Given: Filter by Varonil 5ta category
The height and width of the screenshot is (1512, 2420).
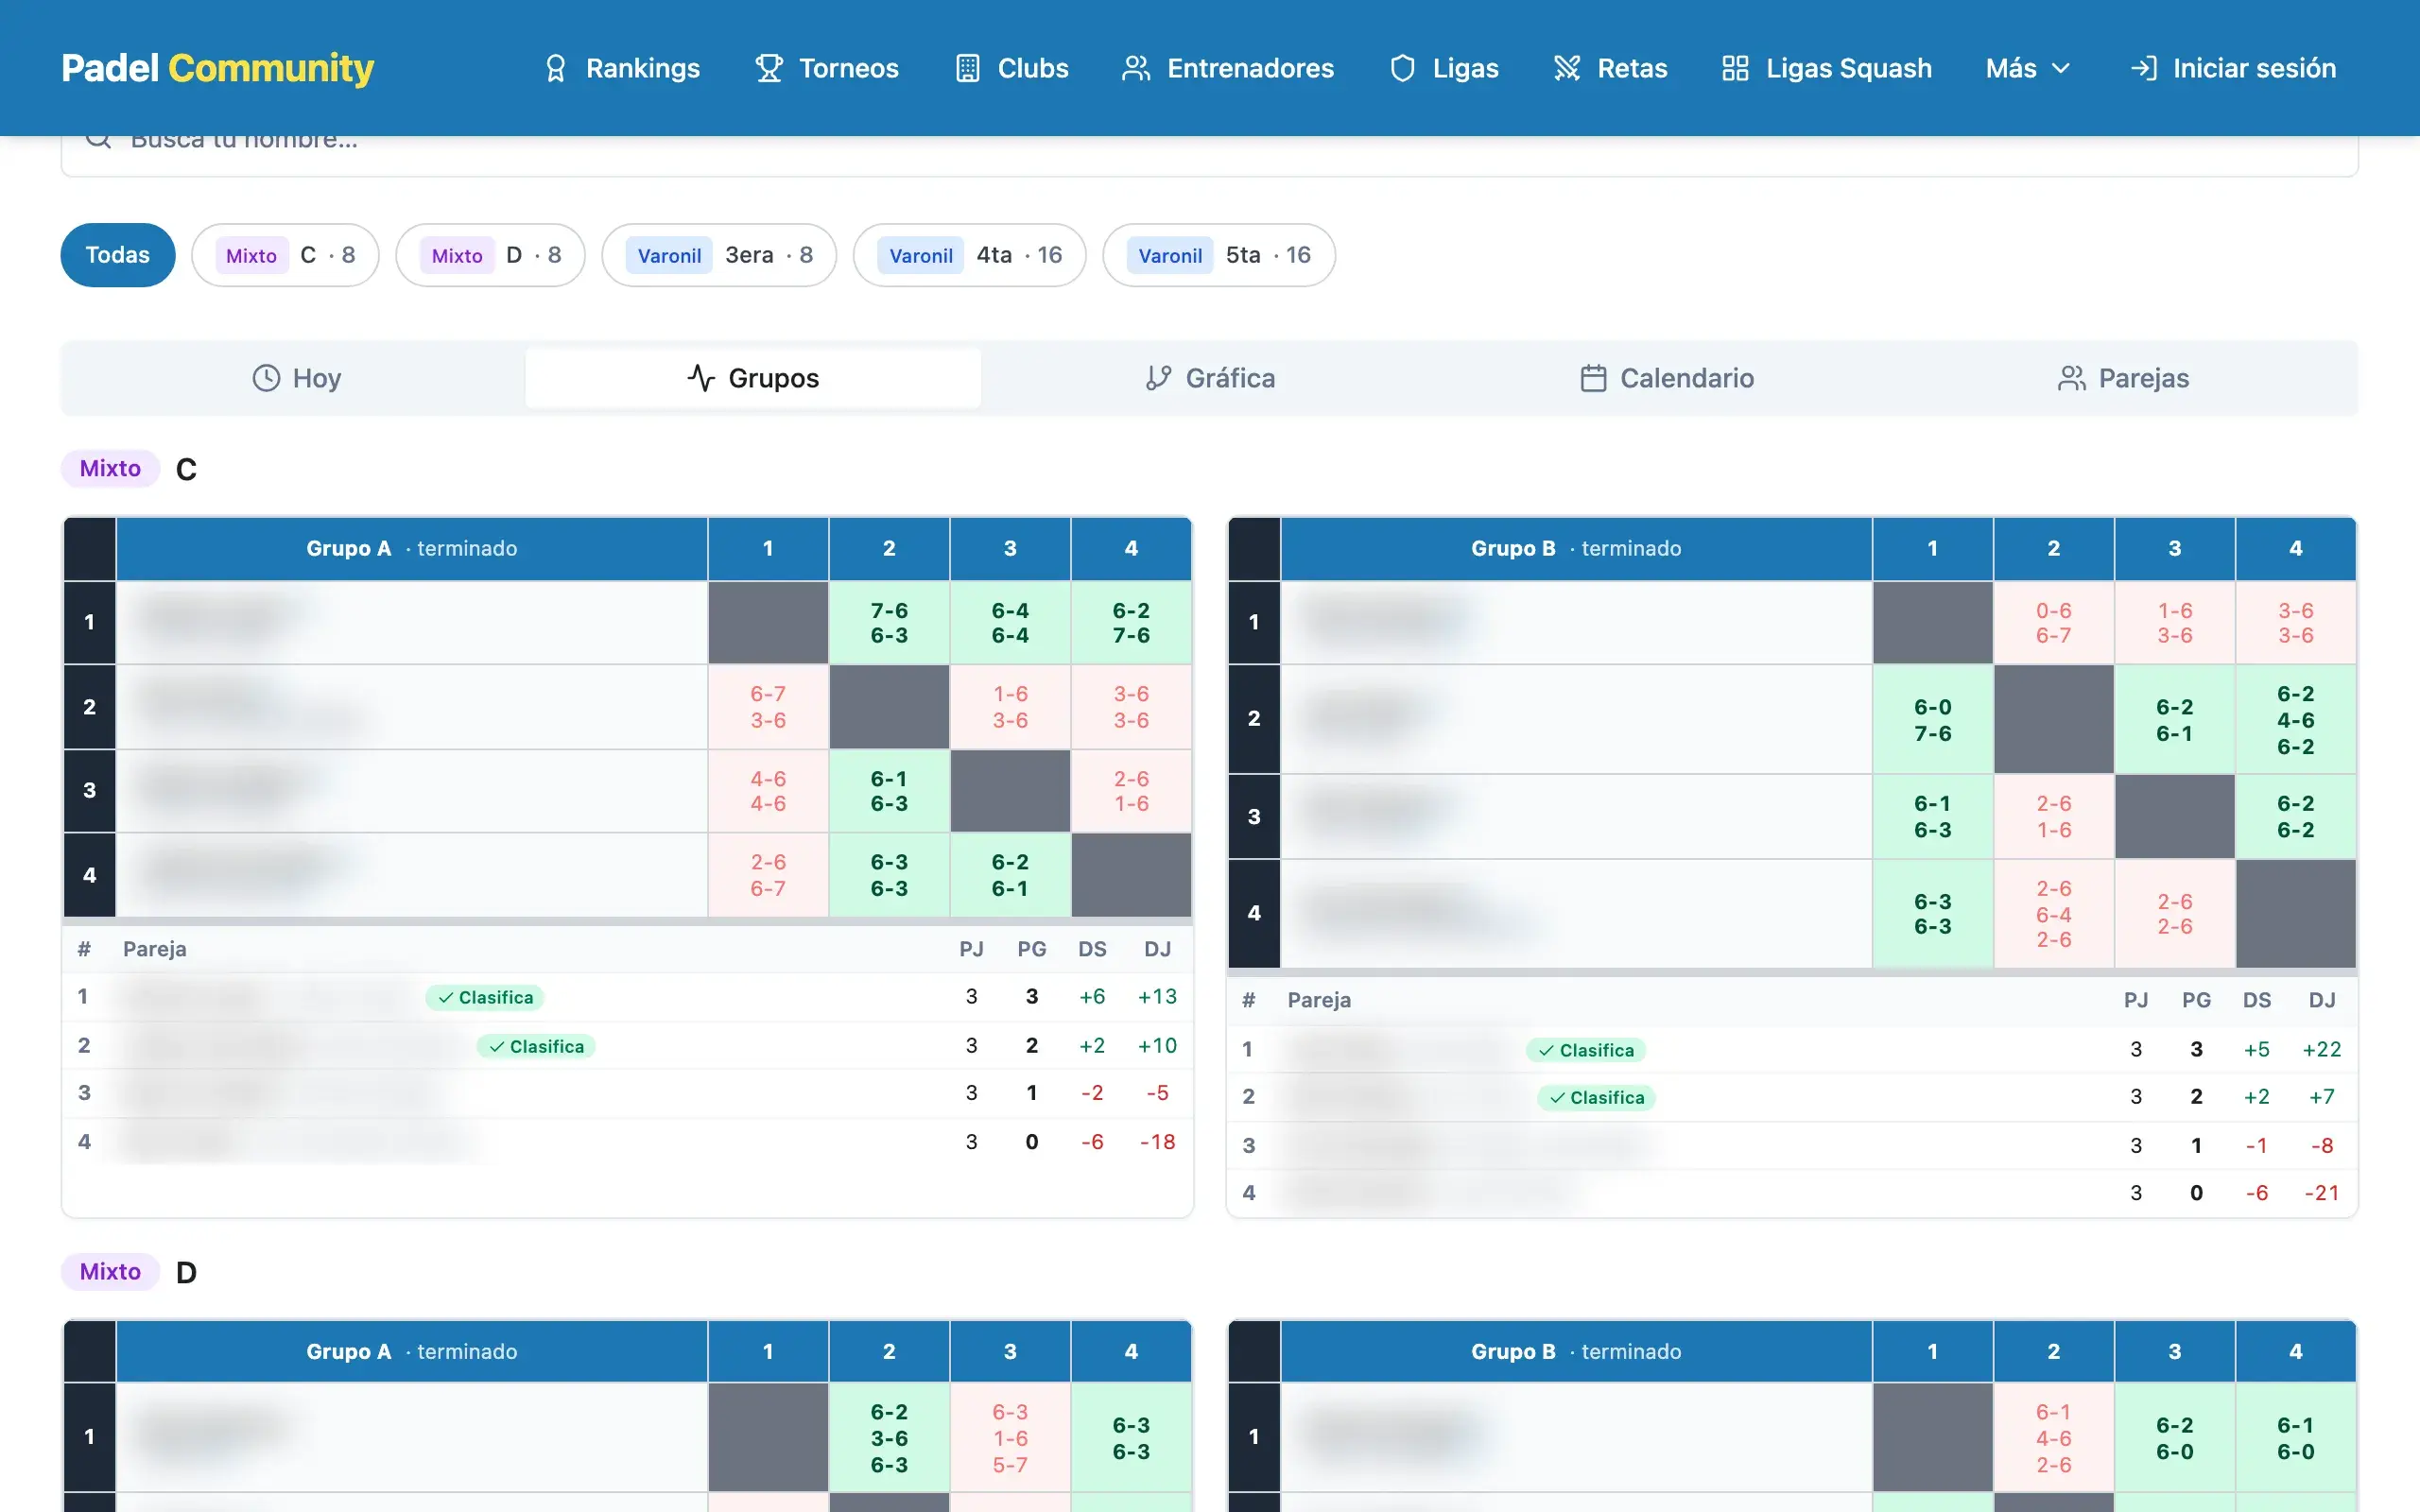Looking at the screenshot, I should coord(1219,255).
